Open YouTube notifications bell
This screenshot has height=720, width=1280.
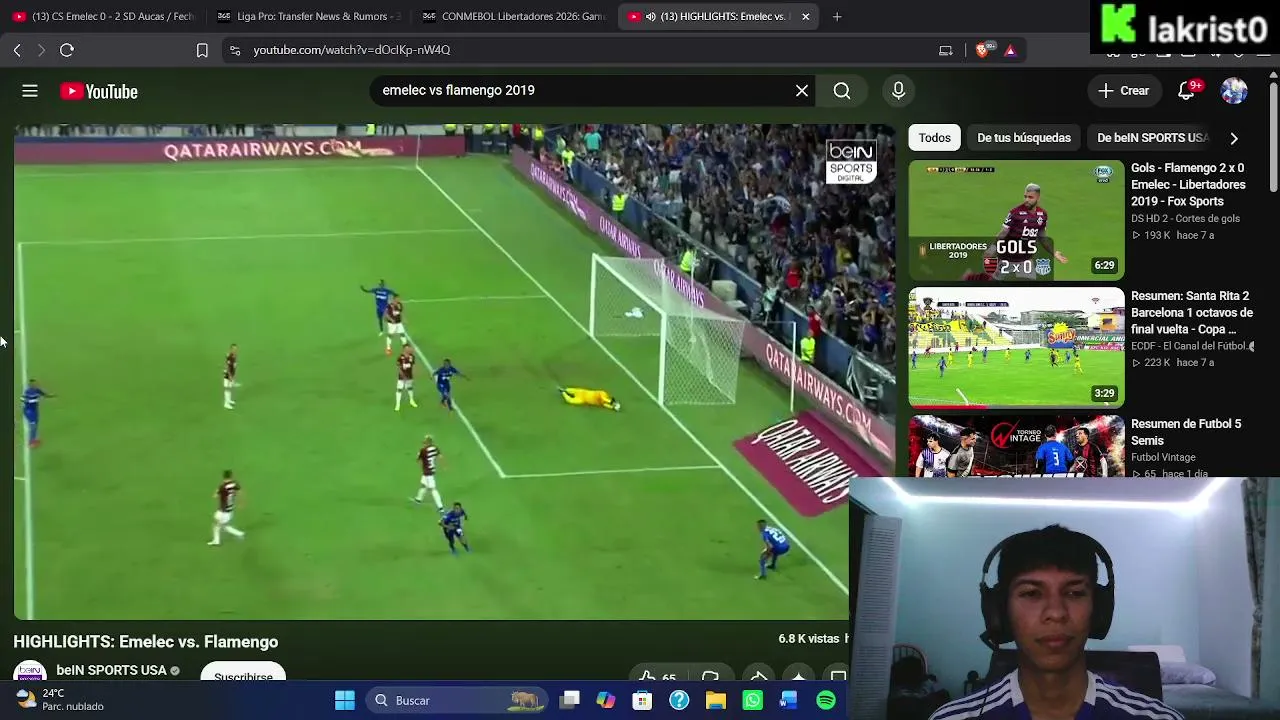(x=1187, y=91)
